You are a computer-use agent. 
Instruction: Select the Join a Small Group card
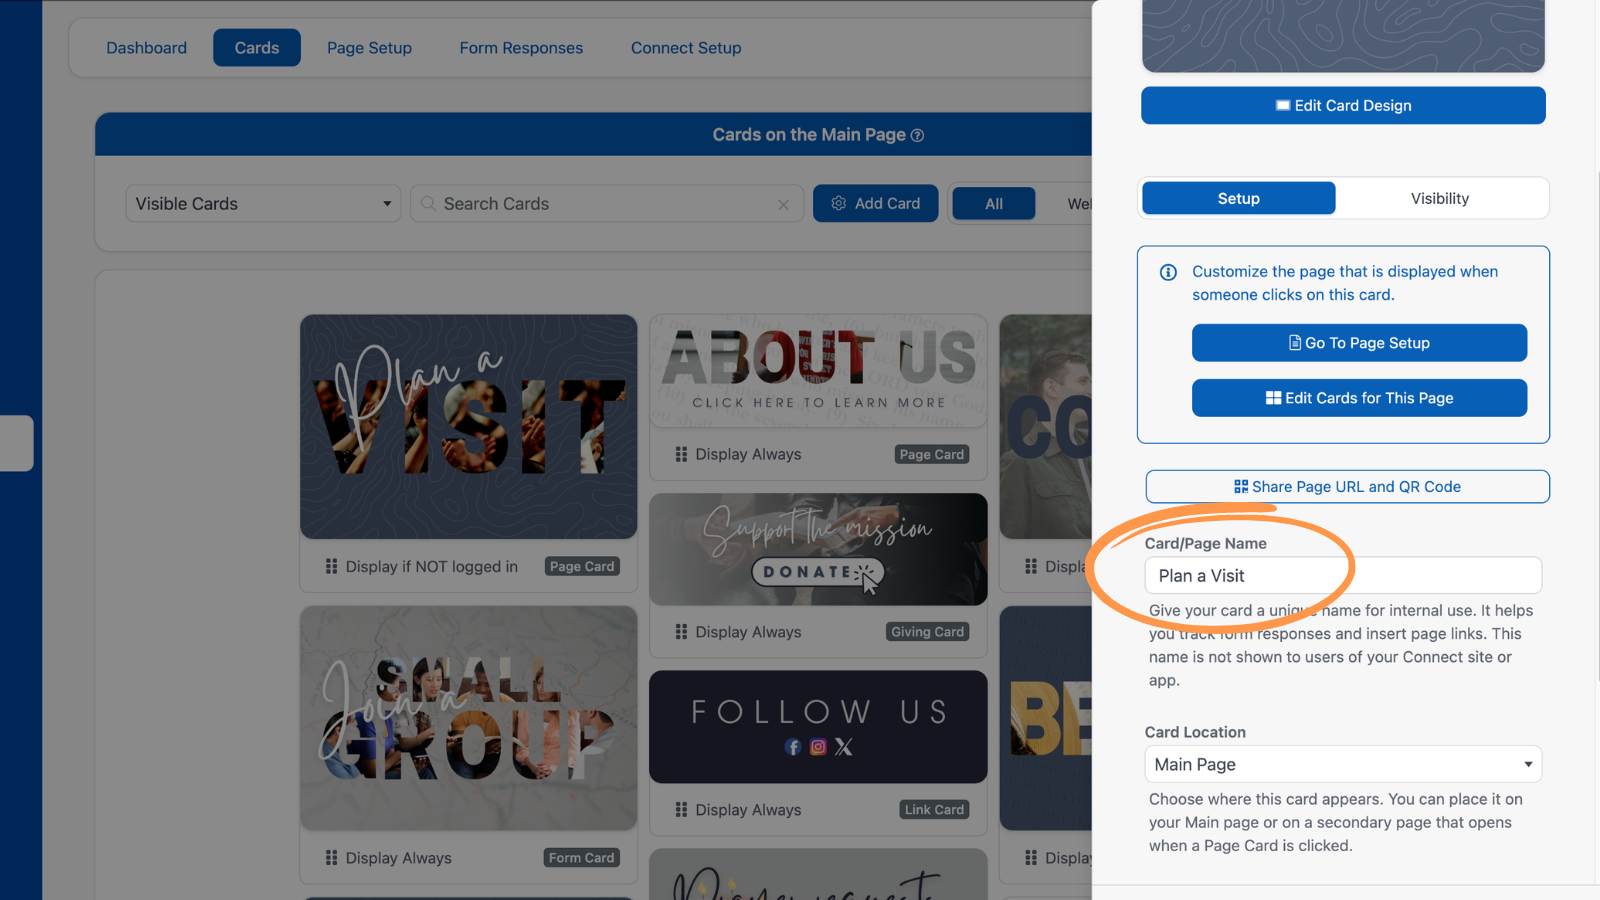[468, 718]
